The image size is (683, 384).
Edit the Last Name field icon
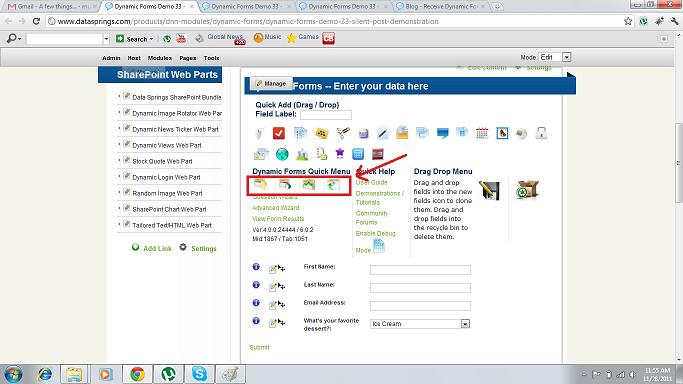pos(273,287)
